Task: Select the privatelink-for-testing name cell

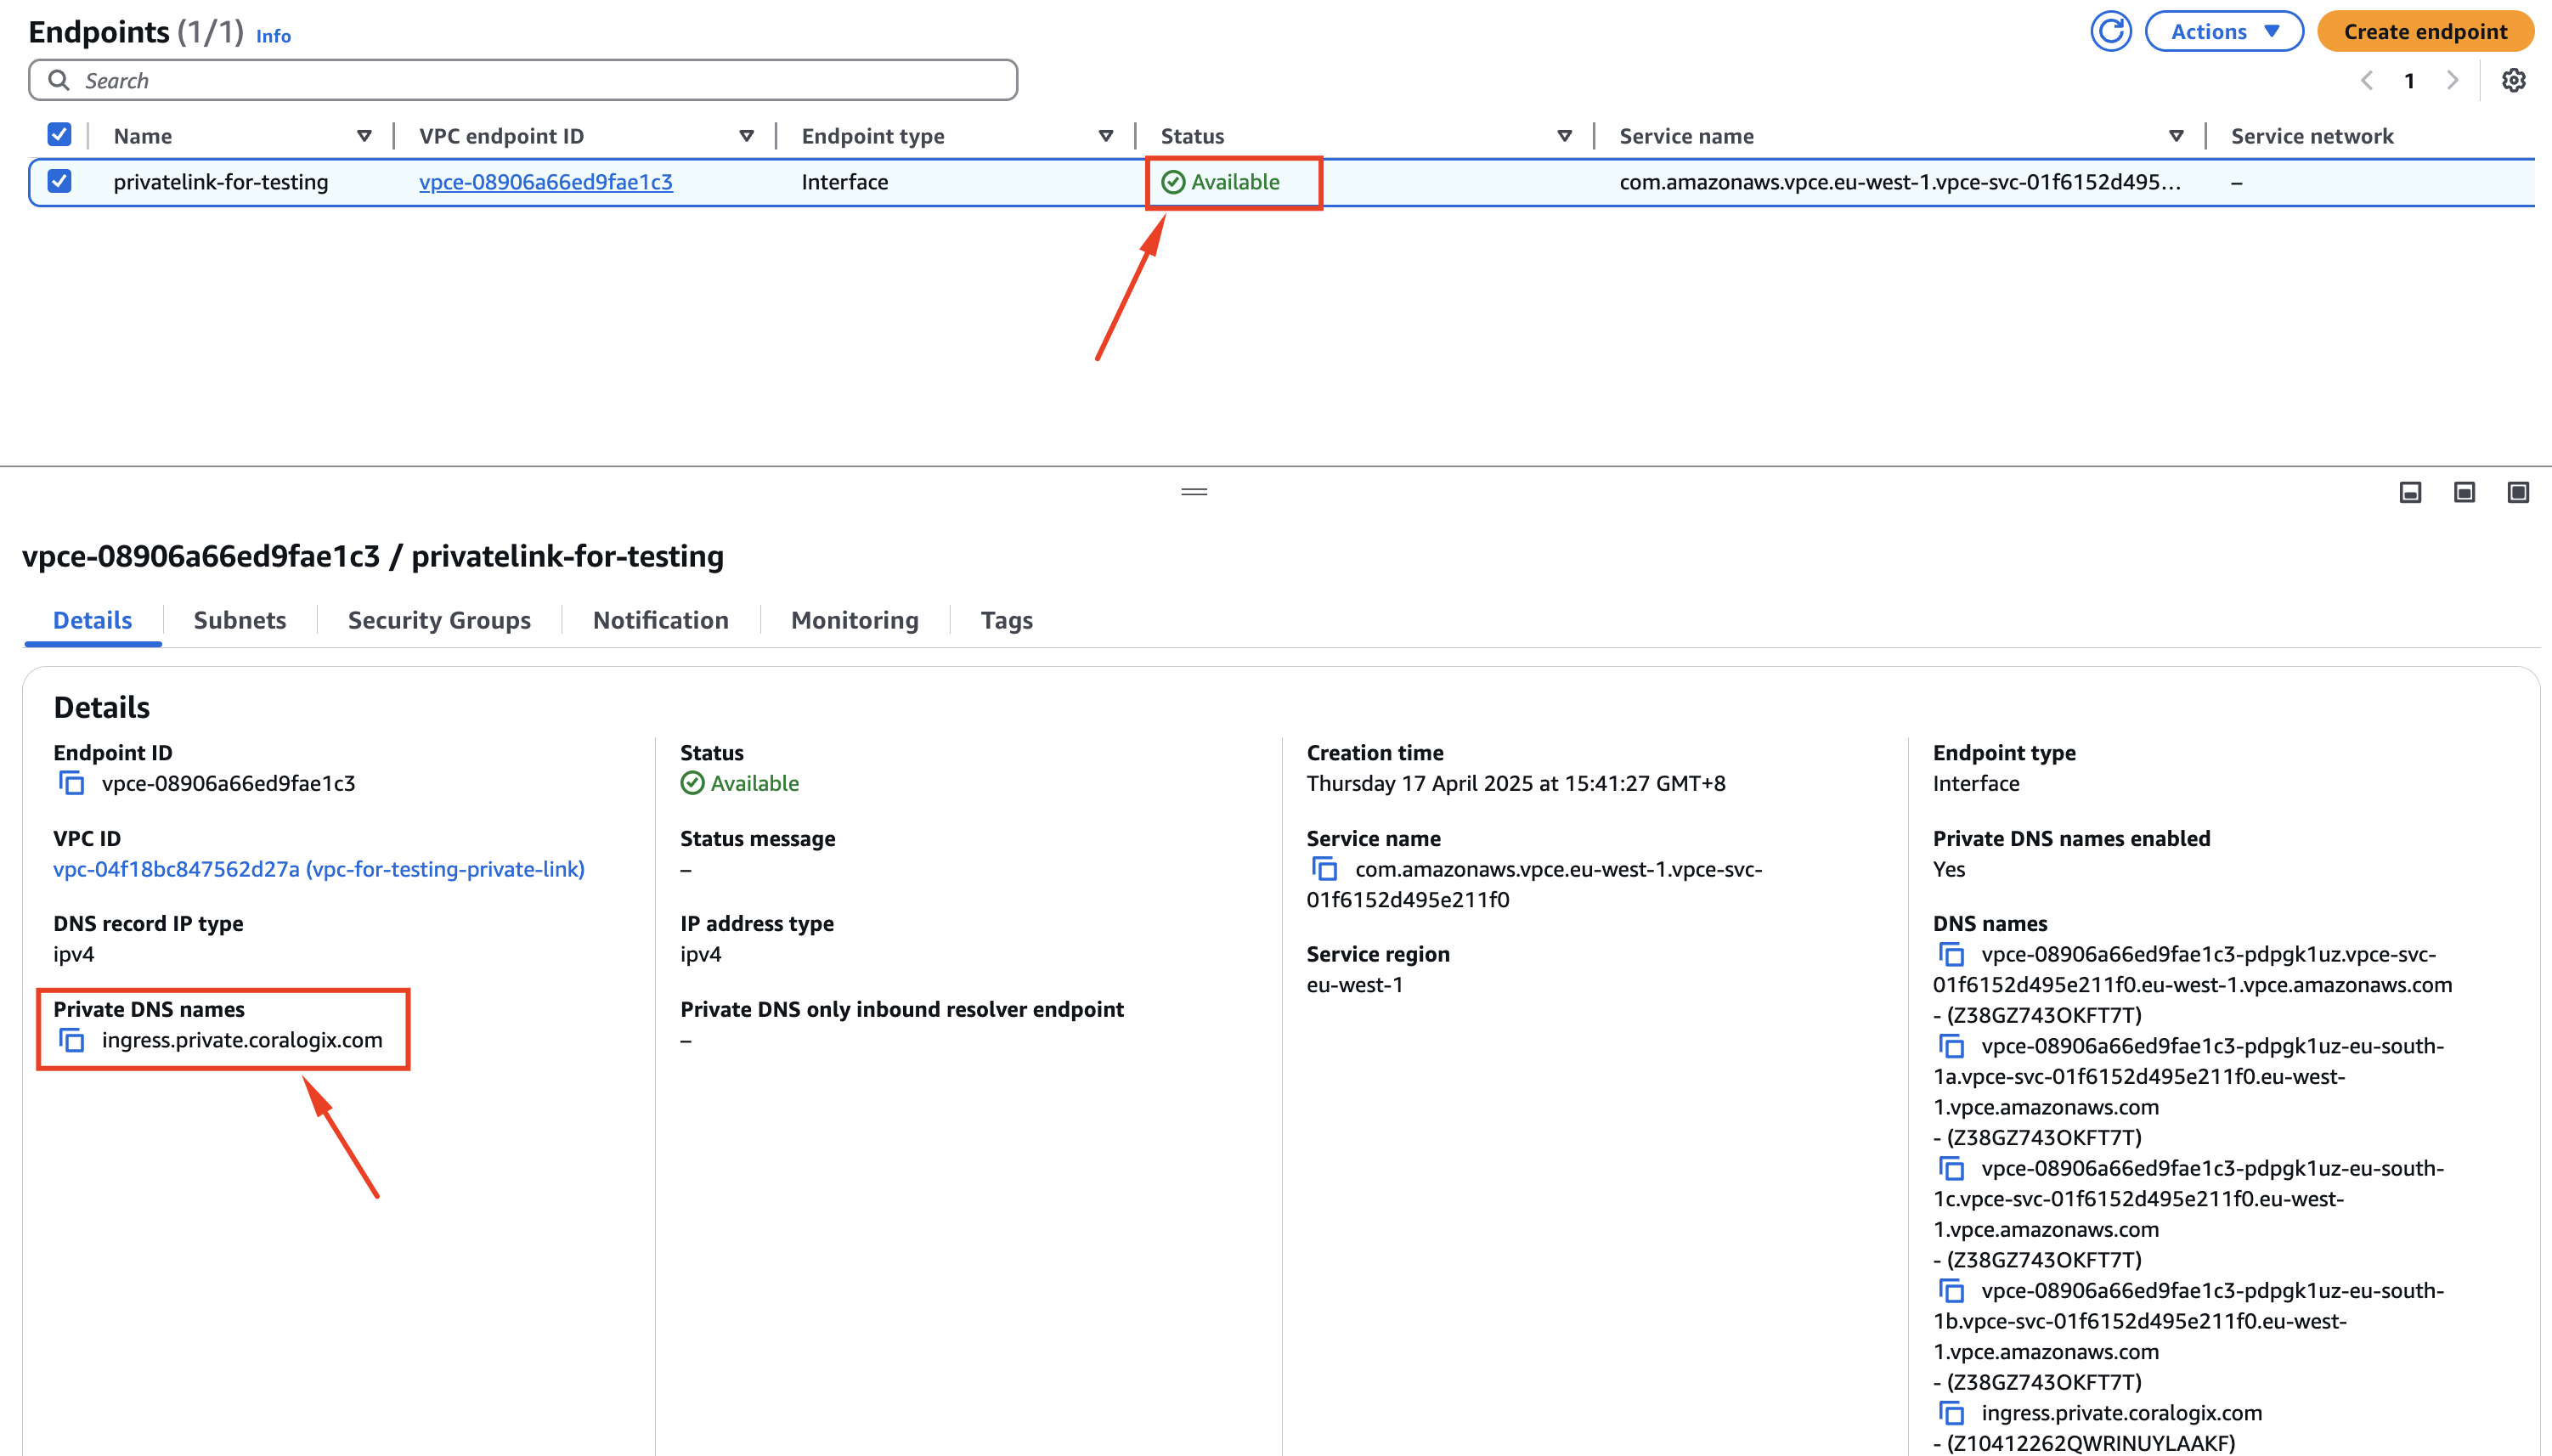Action: pyautogui.click(x=221, y=182)
